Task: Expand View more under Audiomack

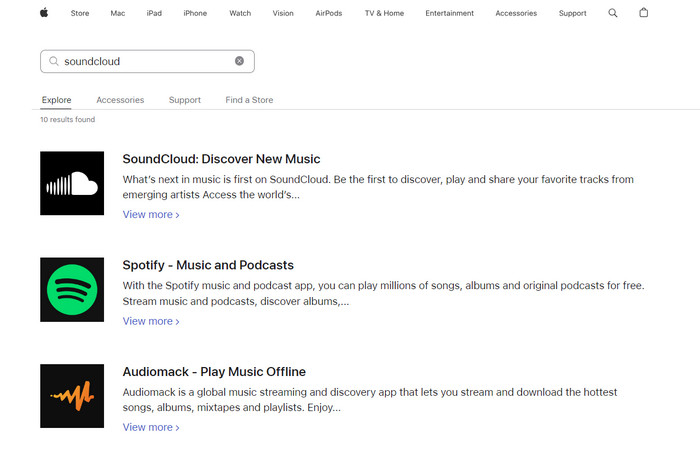Action: tap(150, 427)
